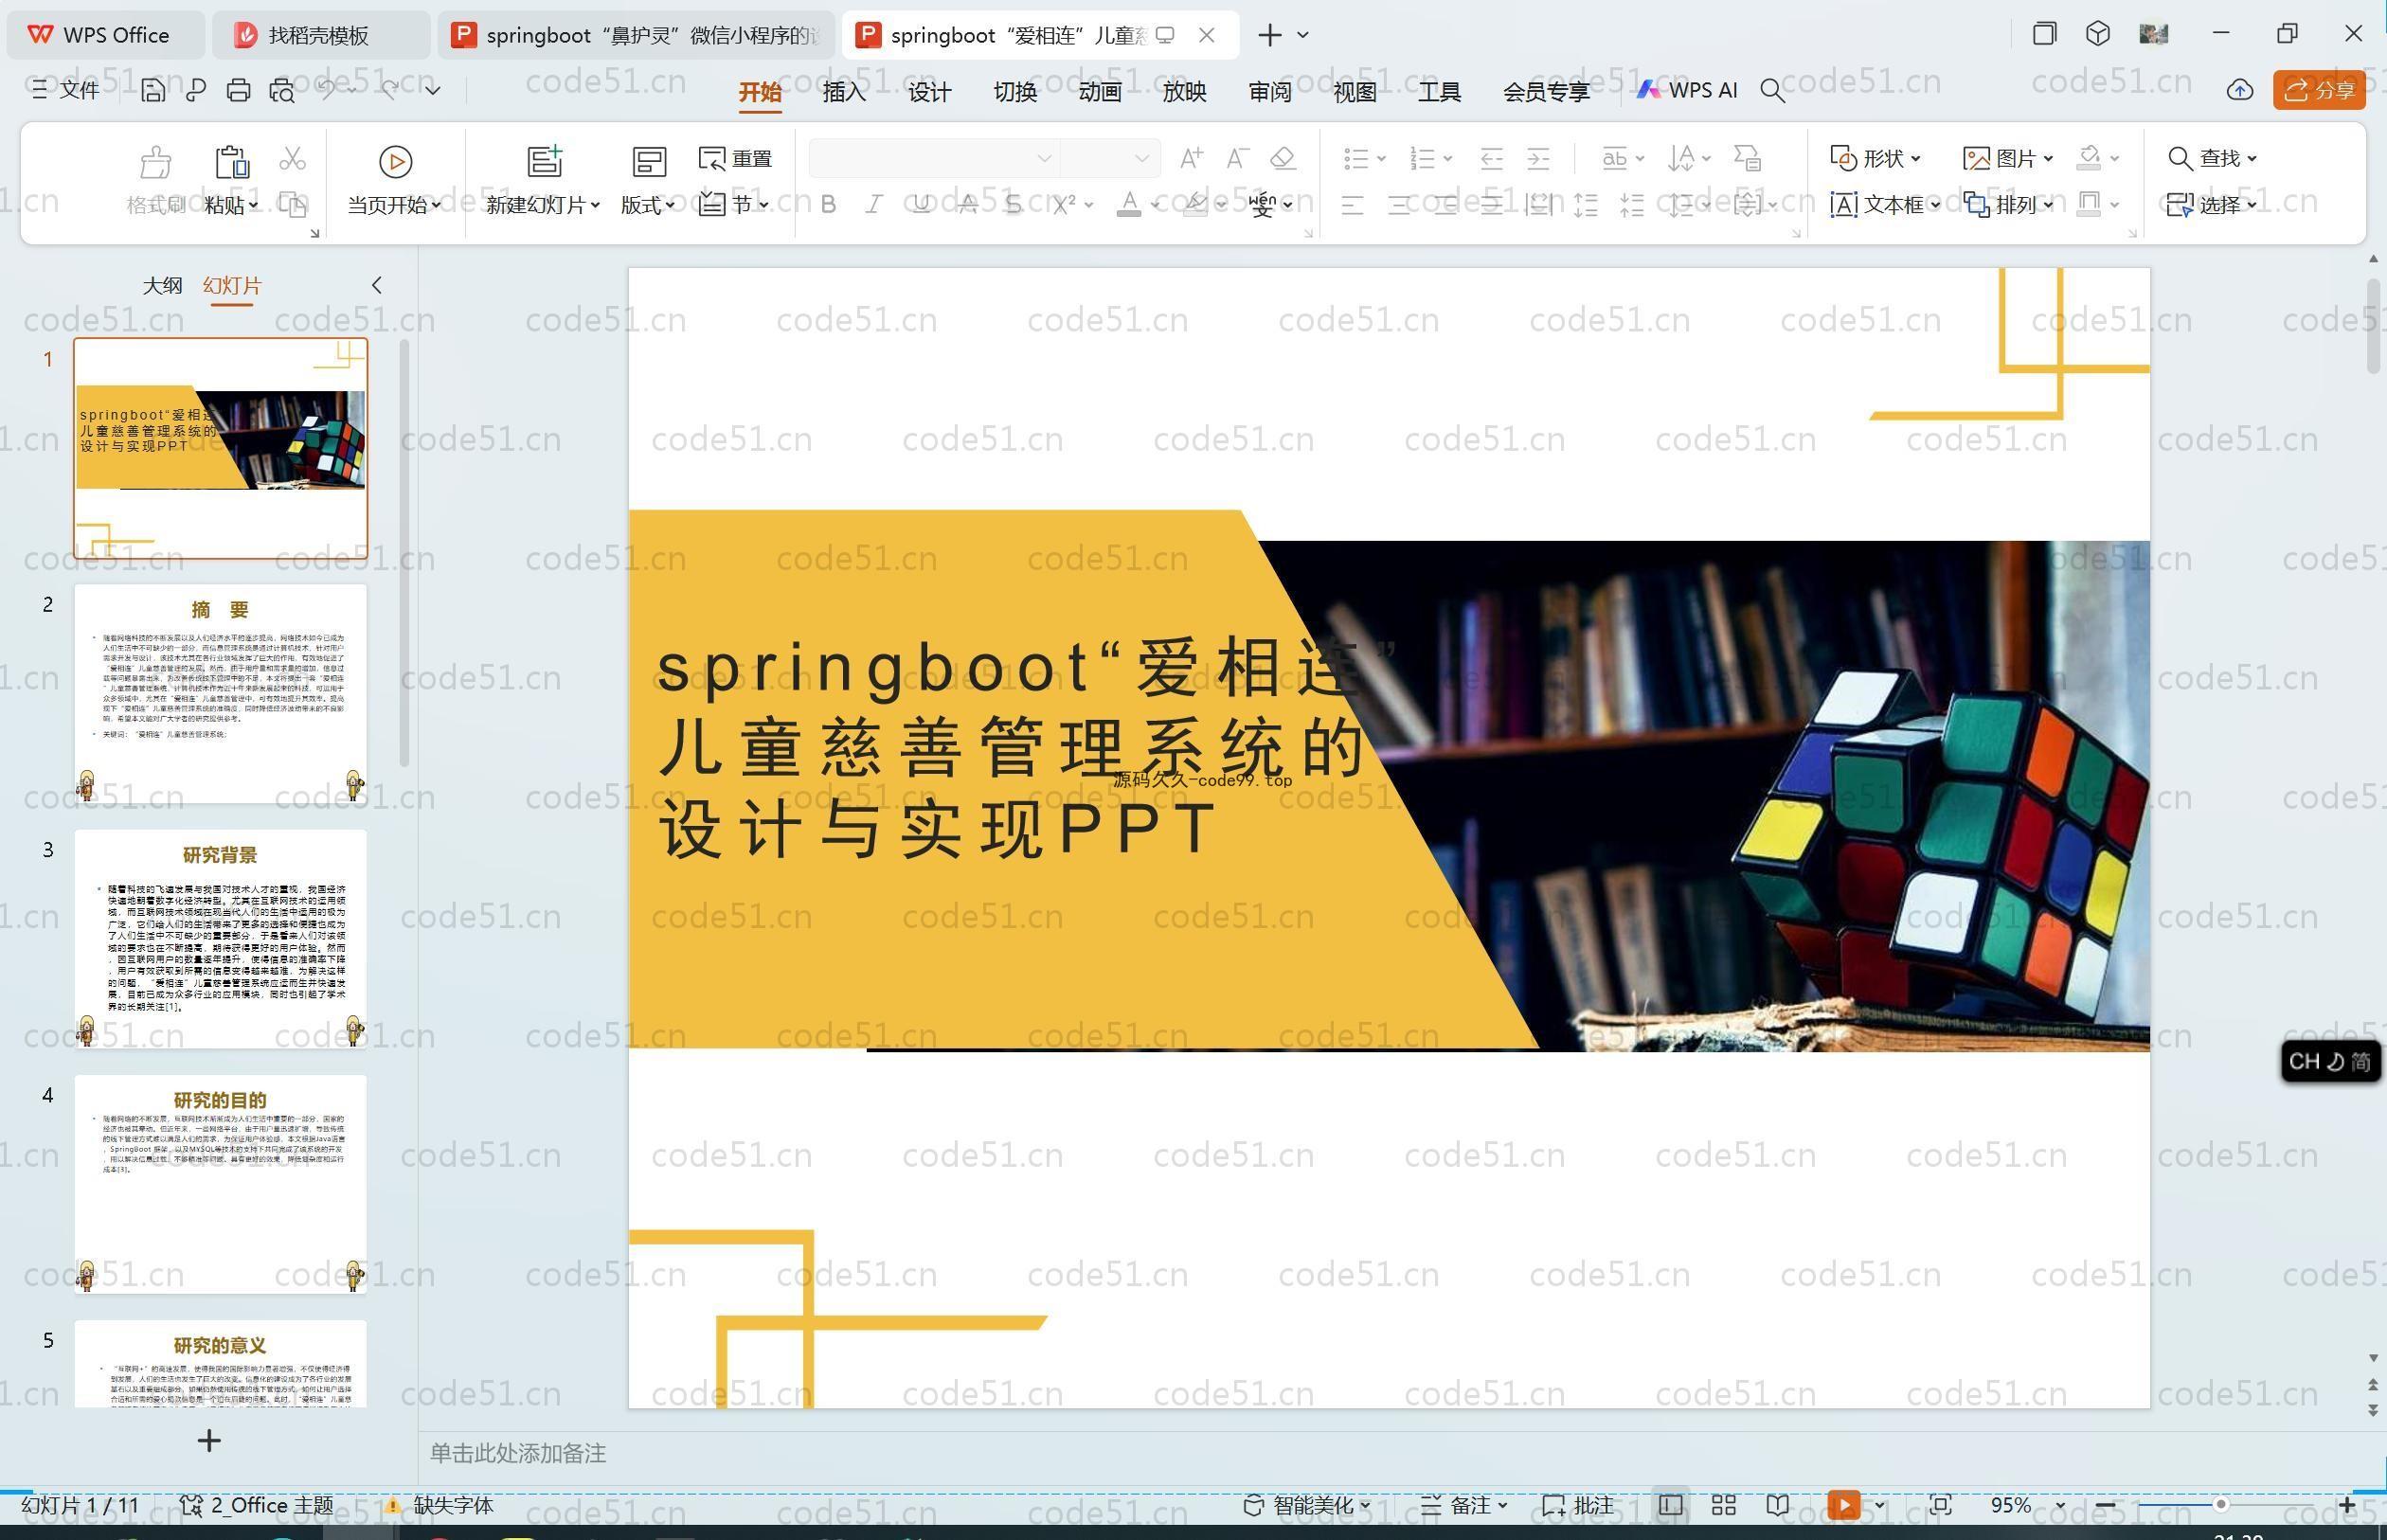Start slideshow with play circle icon
2387x1540 pixels.
tap(395, 161)
